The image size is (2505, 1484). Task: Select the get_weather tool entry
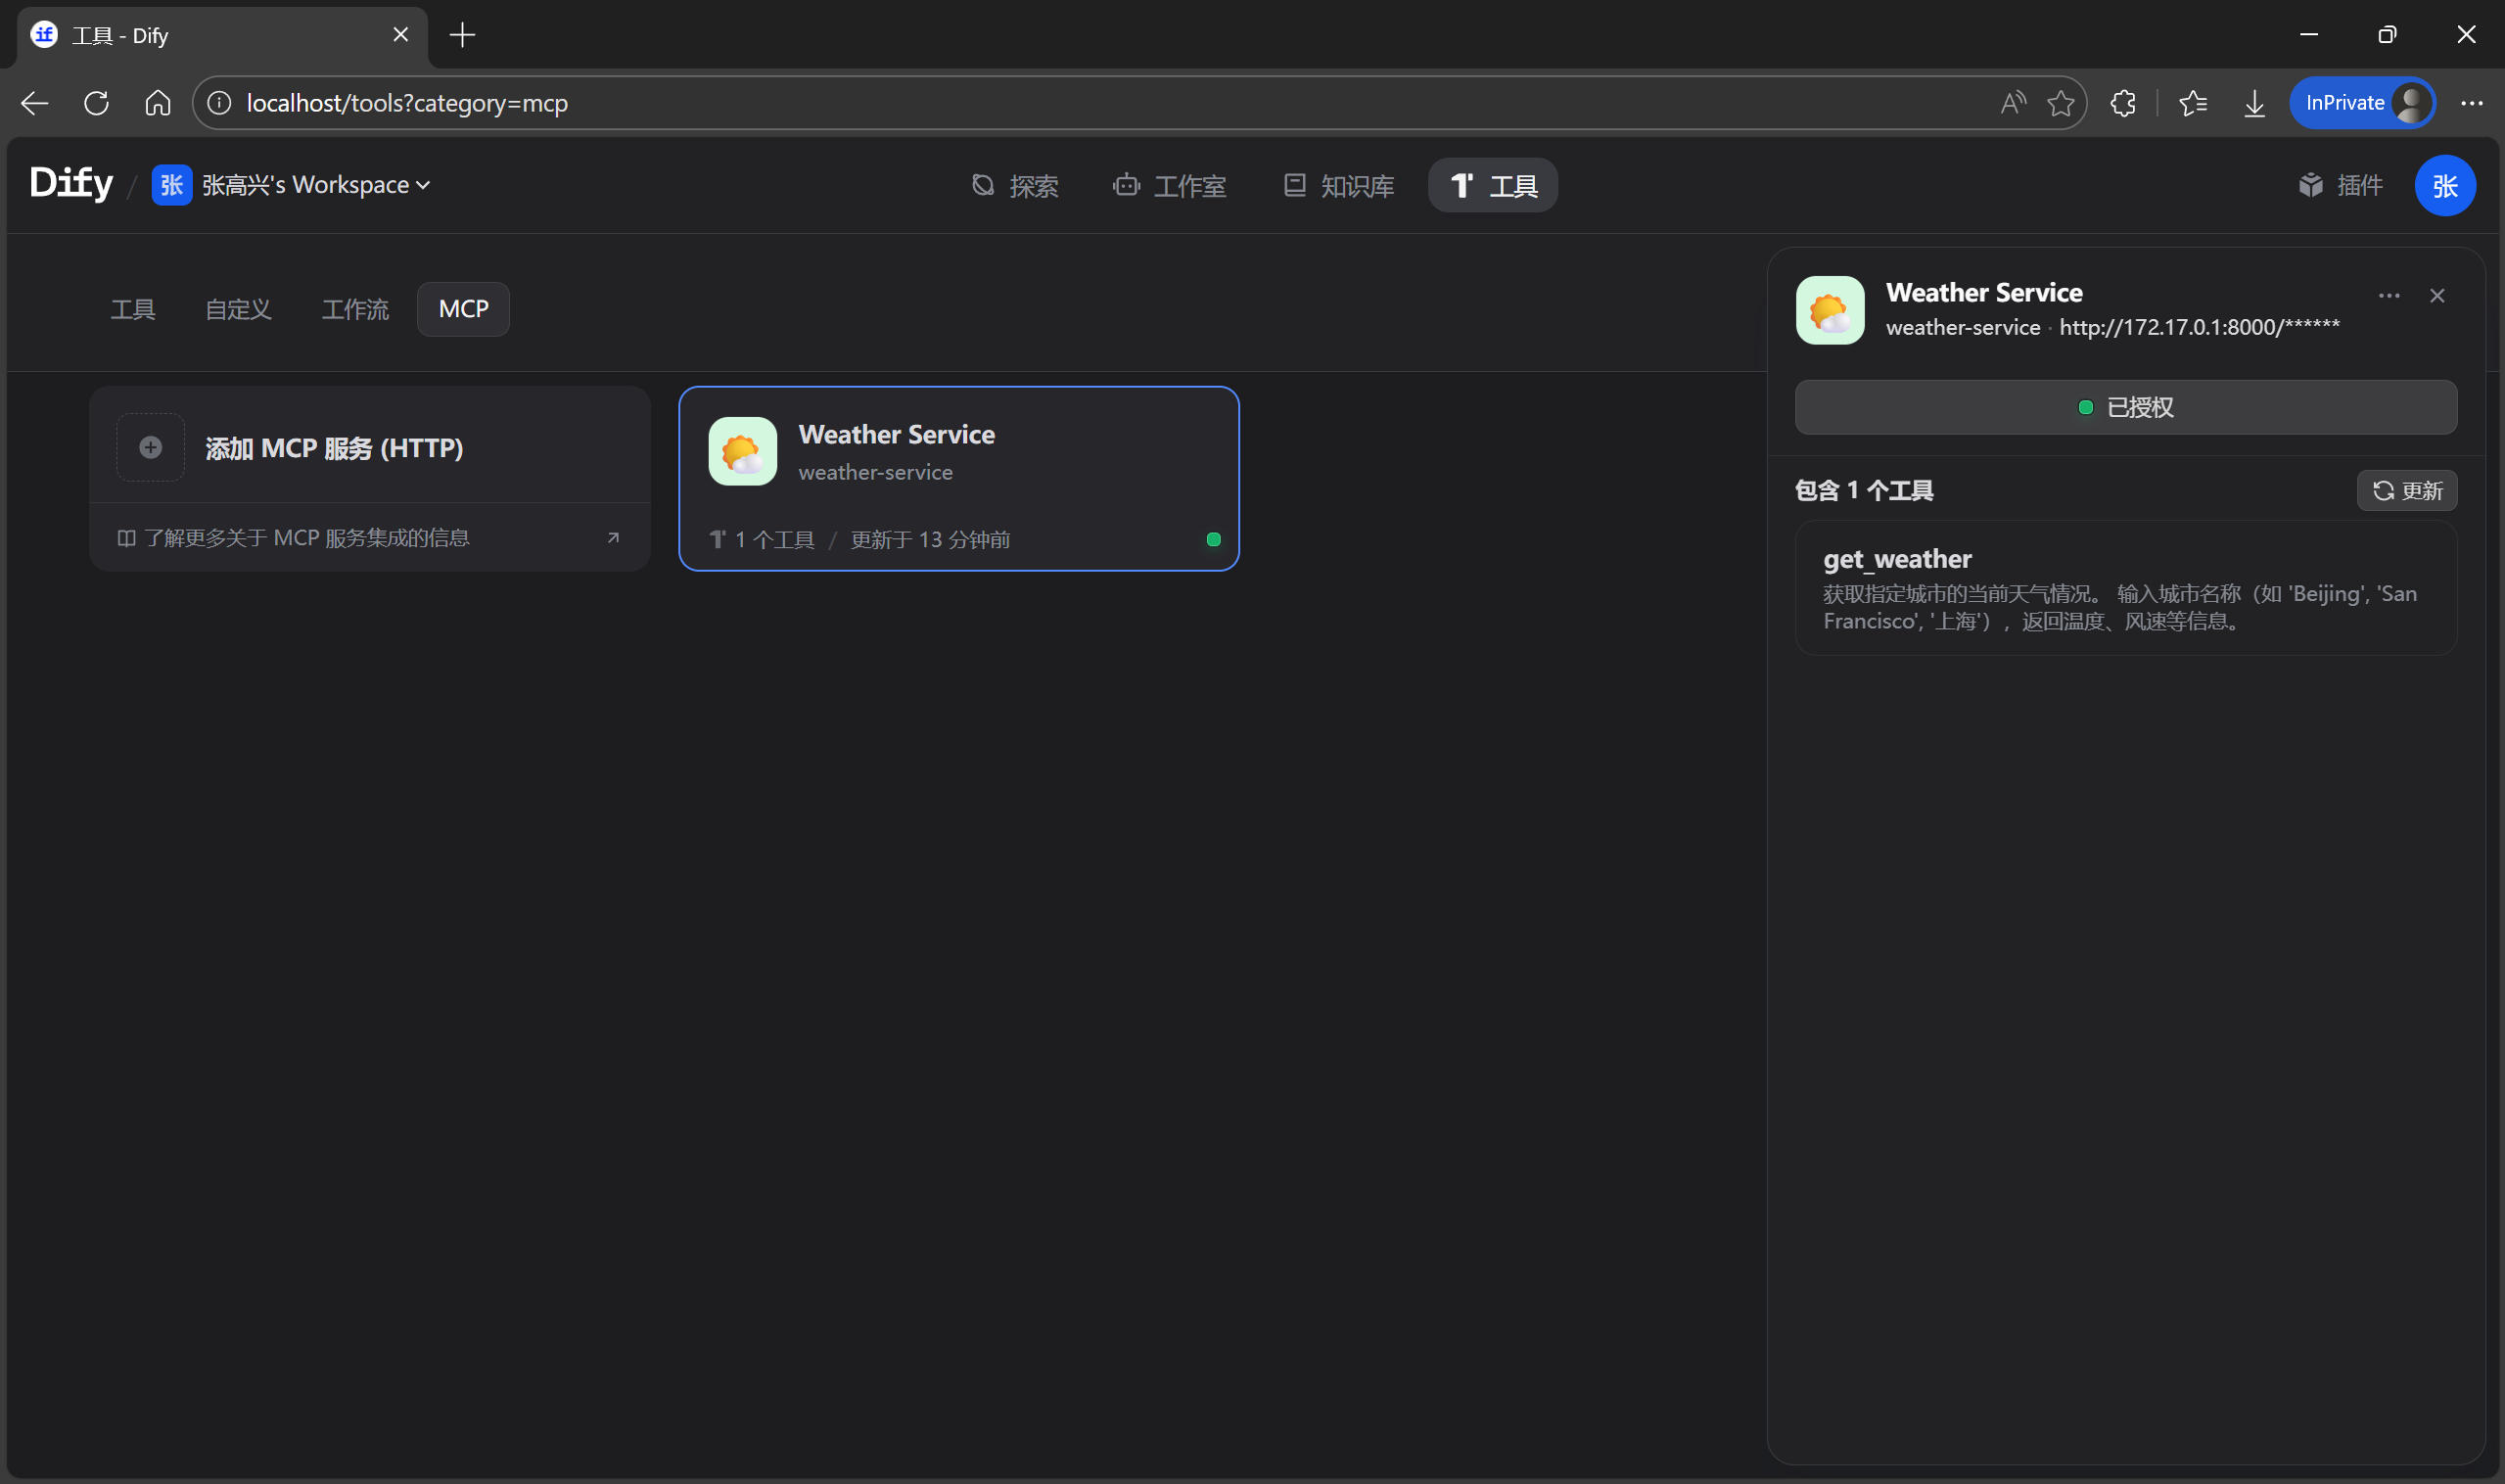pos(2125,588)
